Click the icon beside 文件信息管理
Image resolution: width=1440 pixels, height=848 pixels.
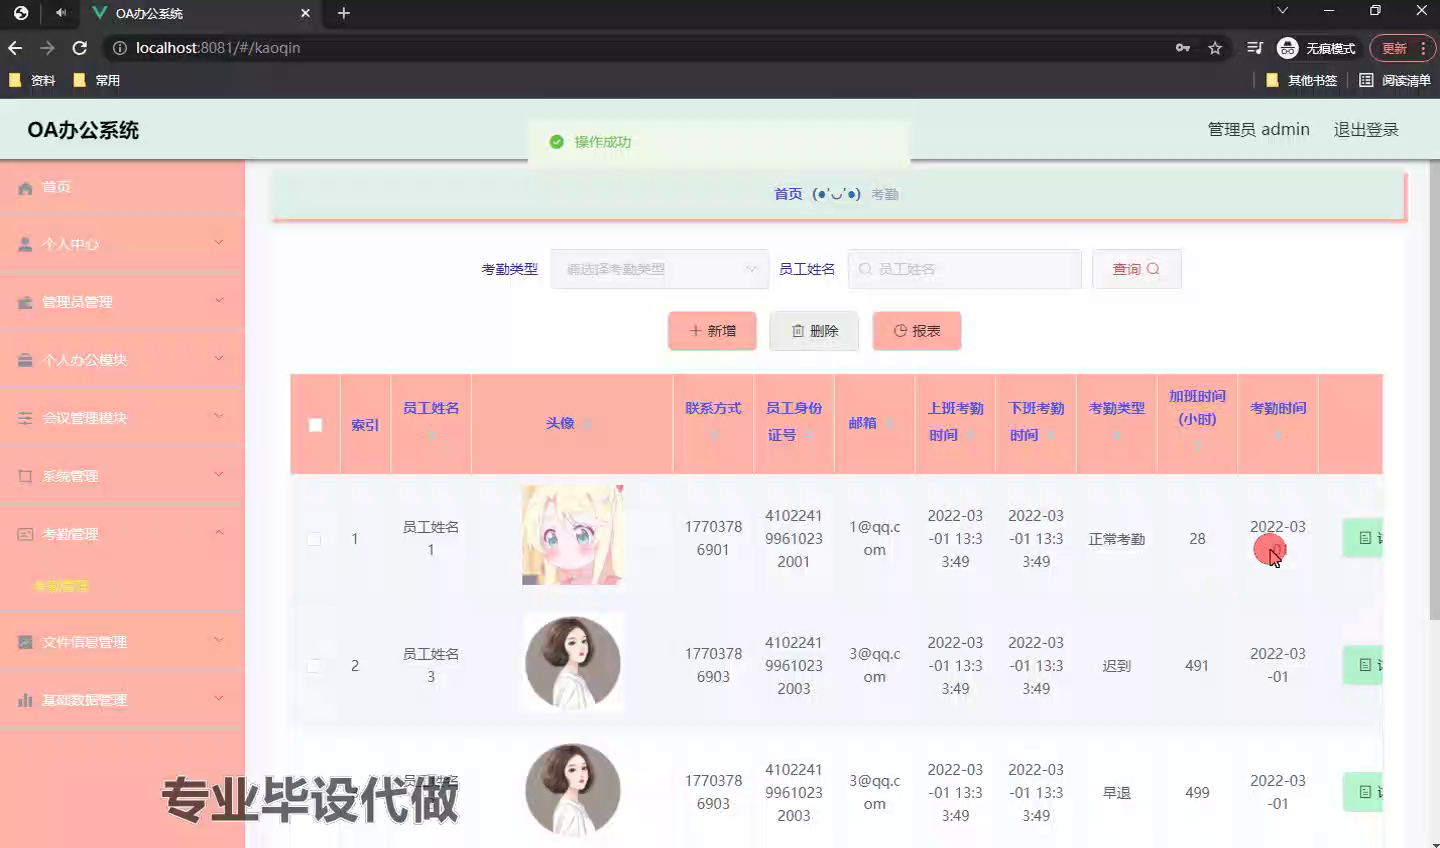tap(25, 642)
